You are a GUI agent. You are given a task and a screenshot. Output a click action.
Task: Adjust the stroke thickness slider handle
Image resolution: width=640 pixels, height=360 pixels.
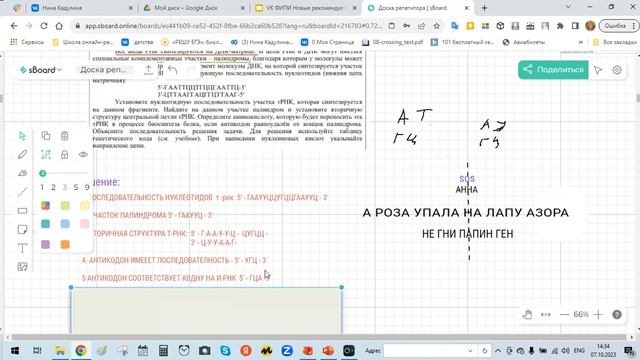click(x=42, y=173)
